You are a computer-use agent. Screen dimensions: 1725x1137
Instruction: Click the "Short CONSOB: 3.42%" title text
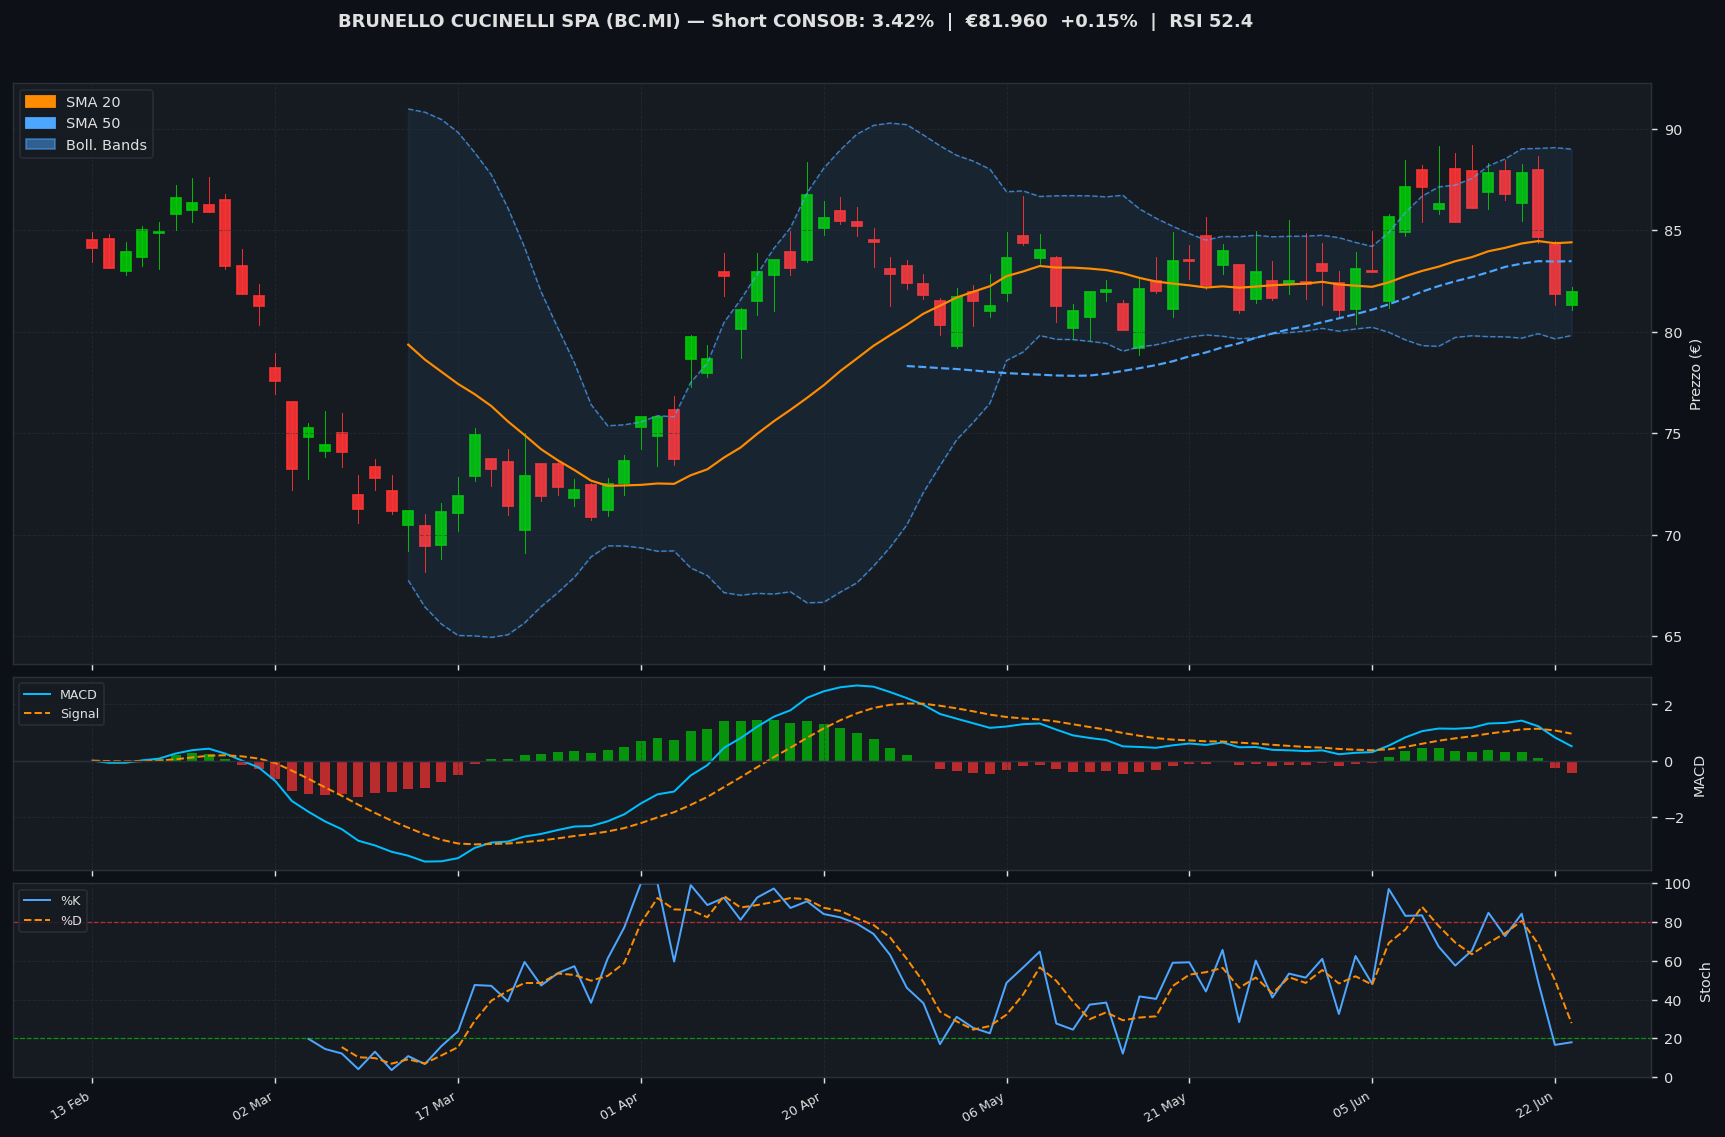822,21
